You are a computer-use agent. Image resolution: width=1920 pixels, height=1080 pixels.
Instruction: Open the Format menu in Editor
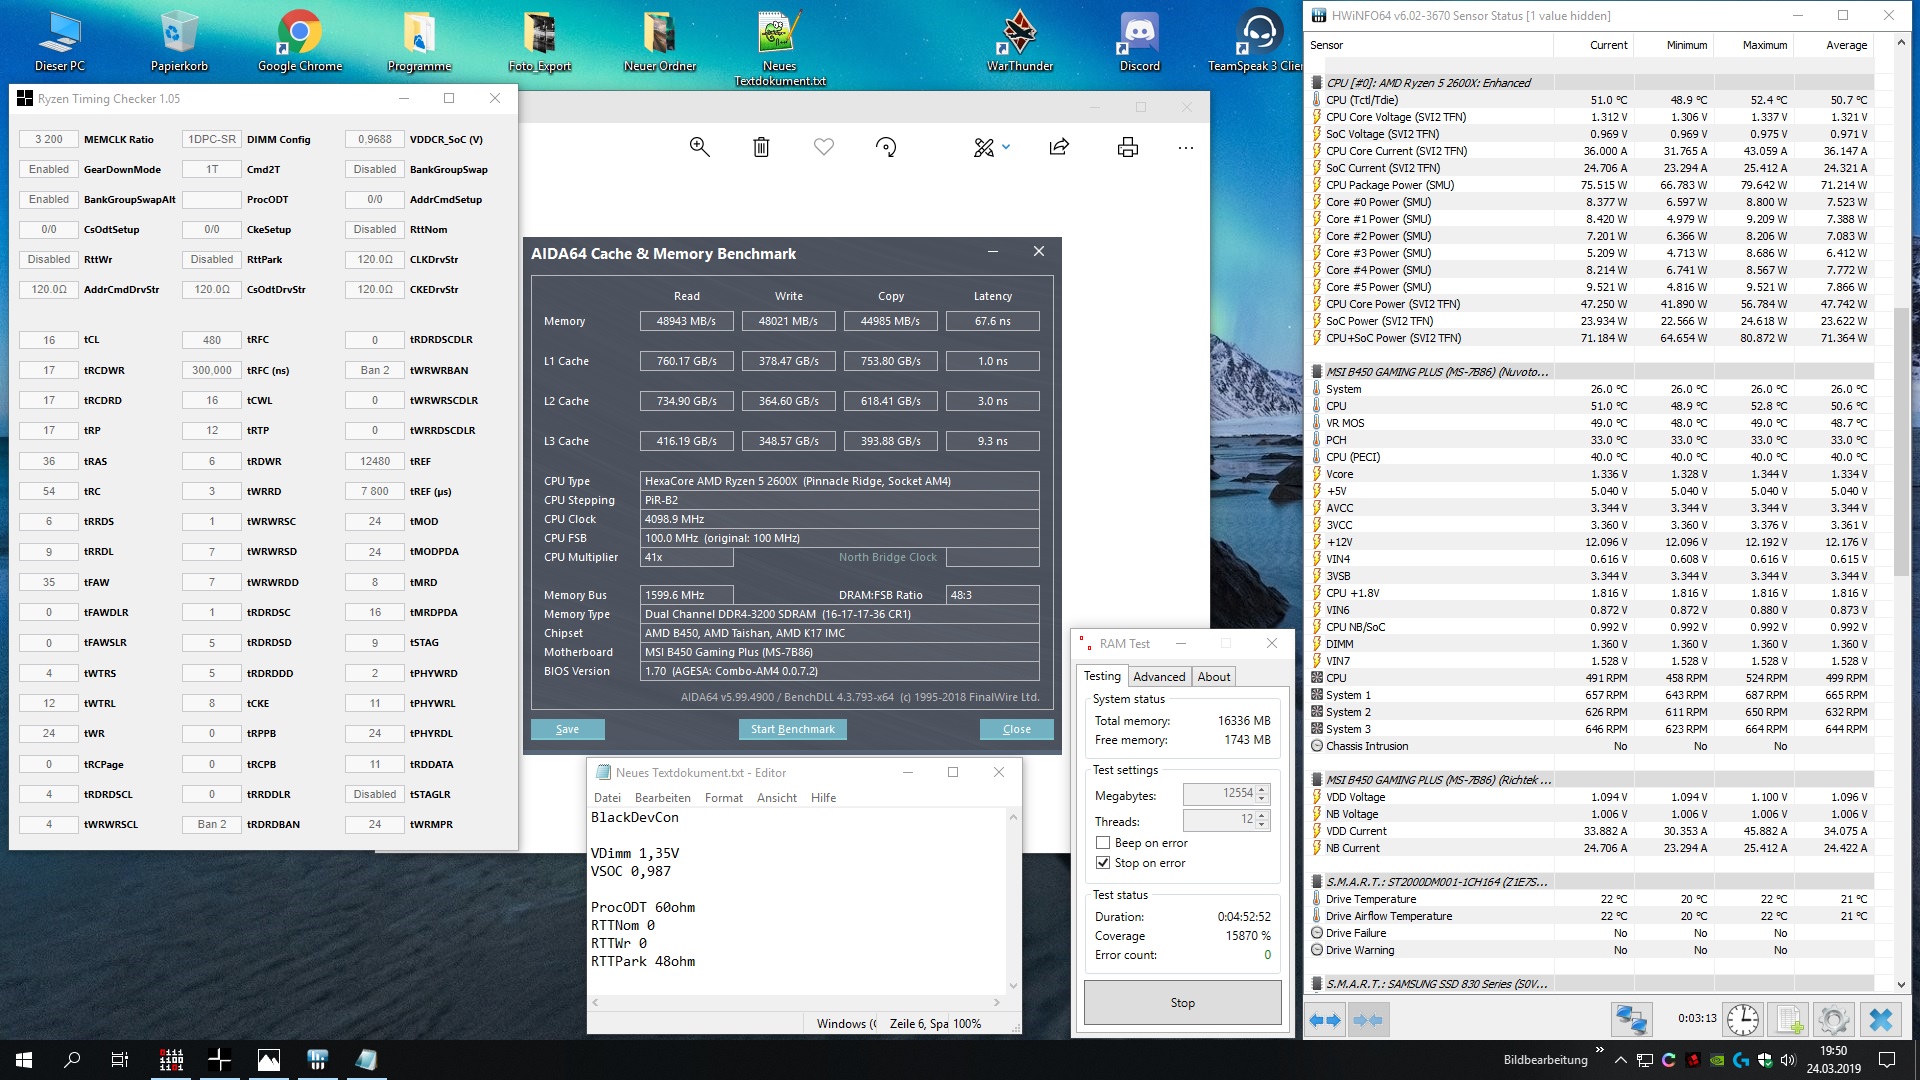coord(723,798)
